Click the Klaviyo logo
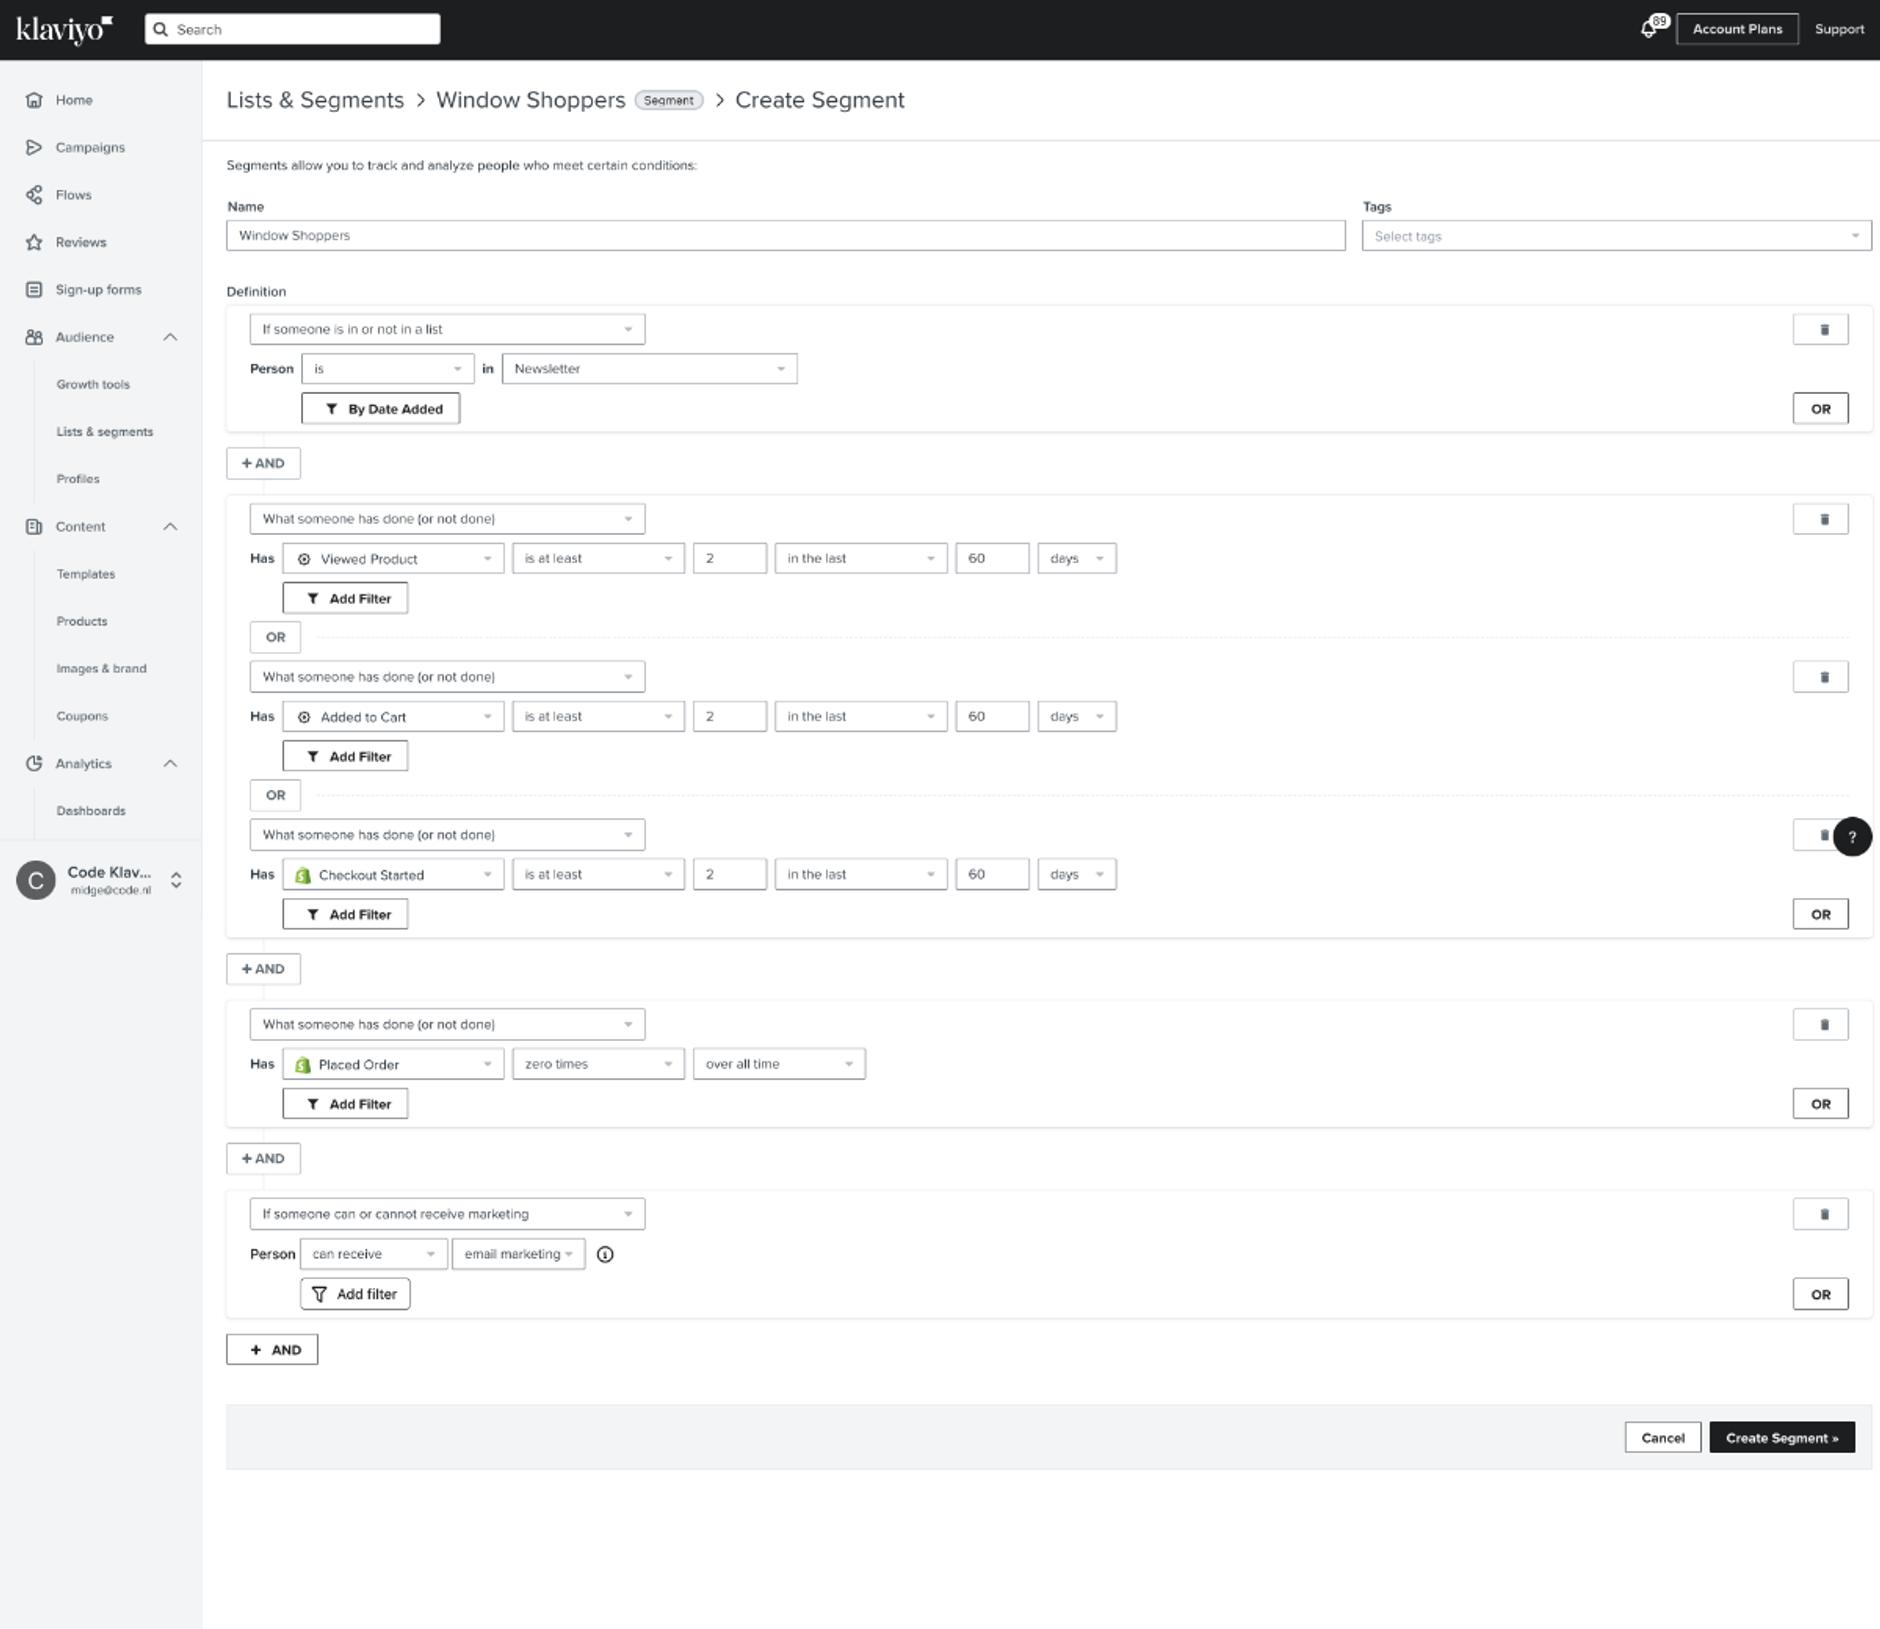This screenshot has width=1880, height=1629. 64,29
